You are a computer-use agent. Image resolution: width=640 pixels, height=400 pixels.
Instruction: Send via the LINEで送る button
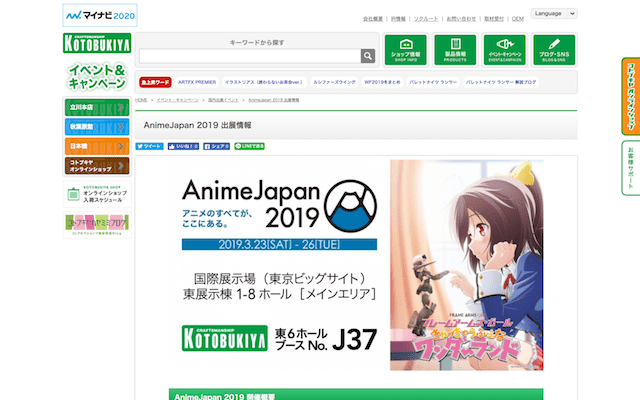point(249,146)
